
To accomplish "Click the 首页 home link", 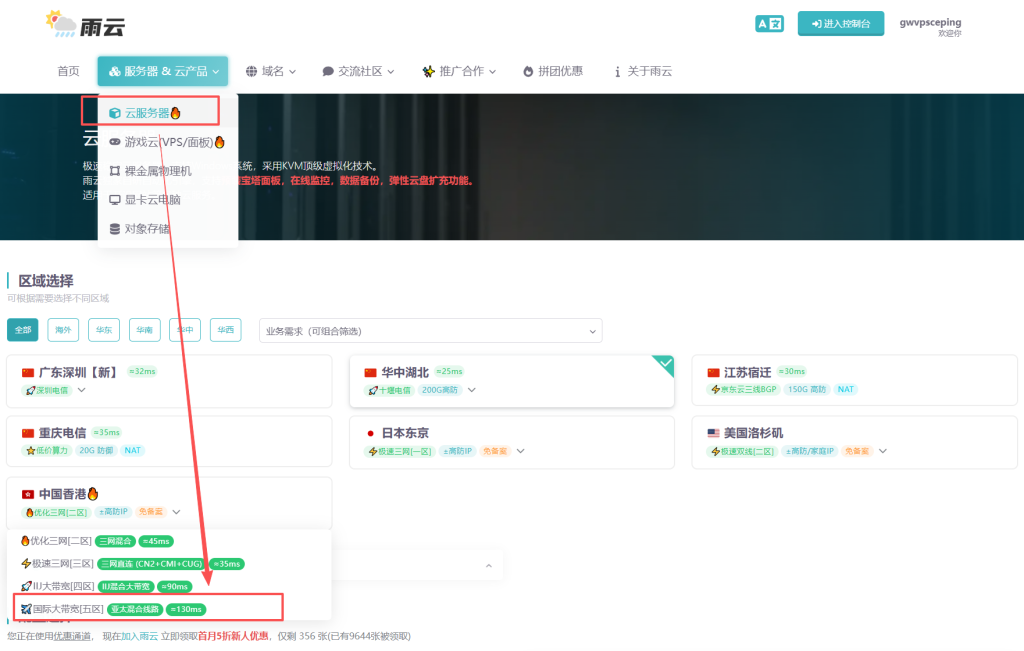I will pyautogui.click(x=67, y=71).
